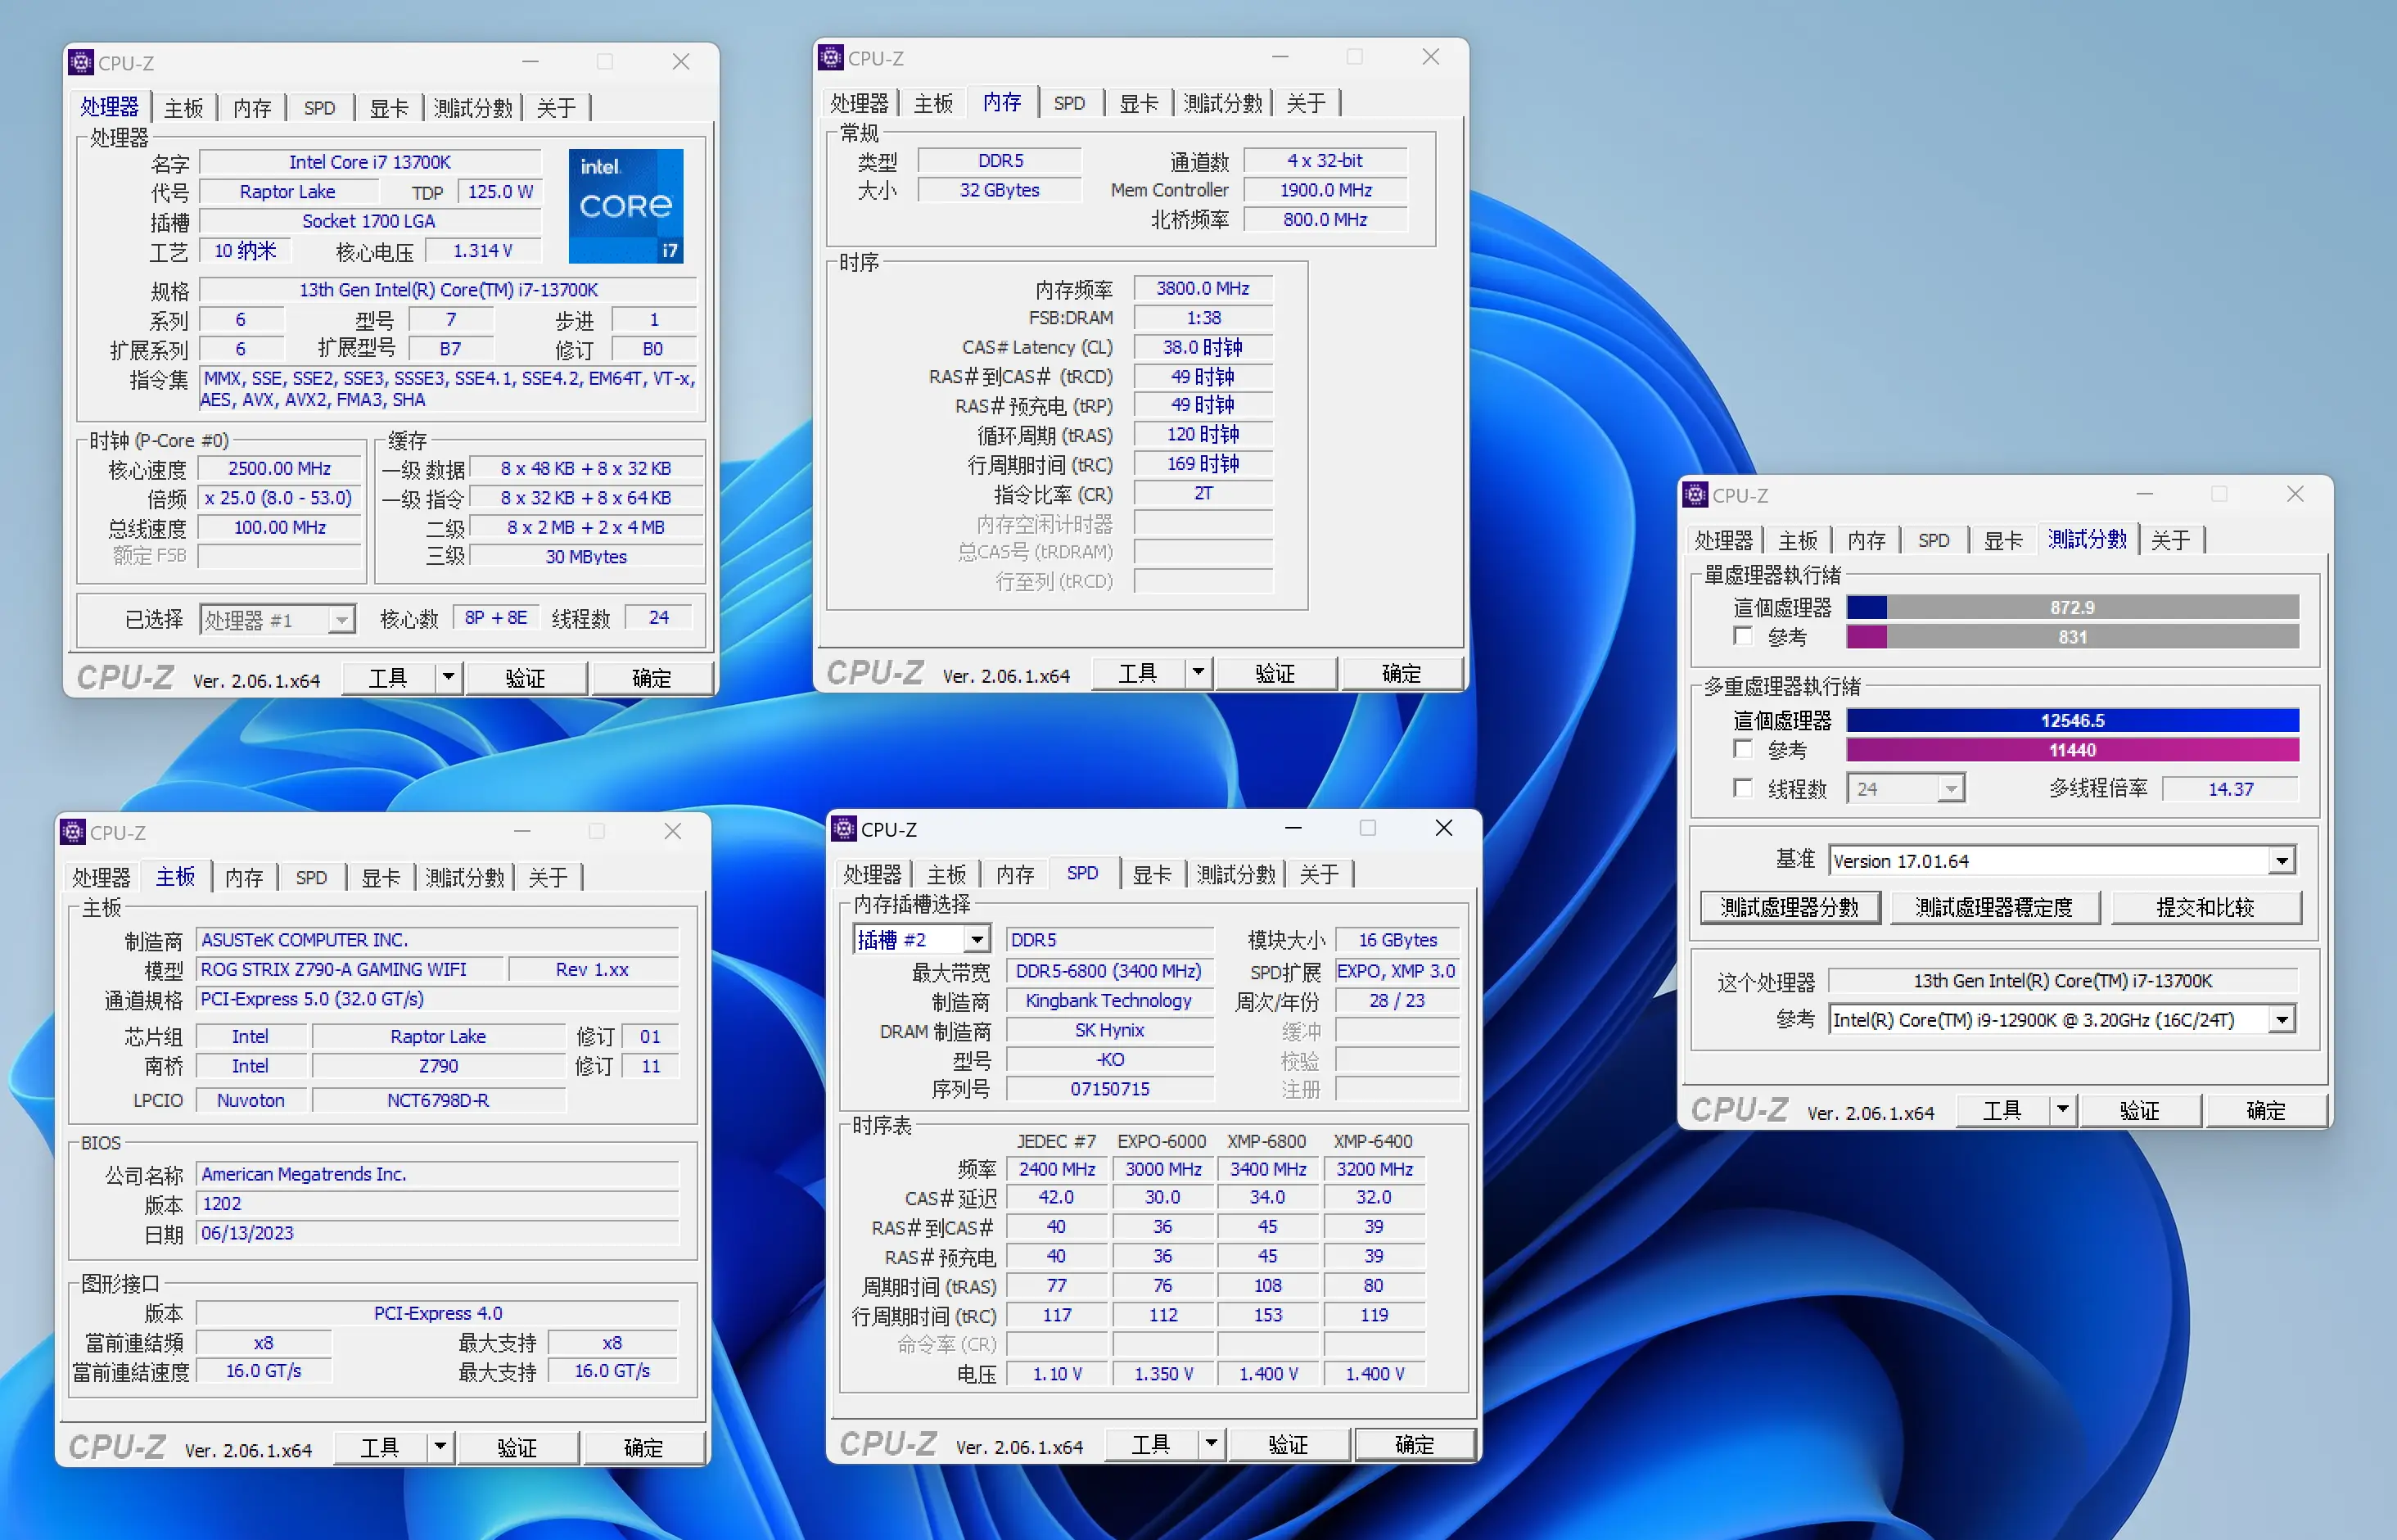Click the Mem Controller 1900.0 MHz value
This screenshot has height=1540, width=2397.
tap(1325, 190)
